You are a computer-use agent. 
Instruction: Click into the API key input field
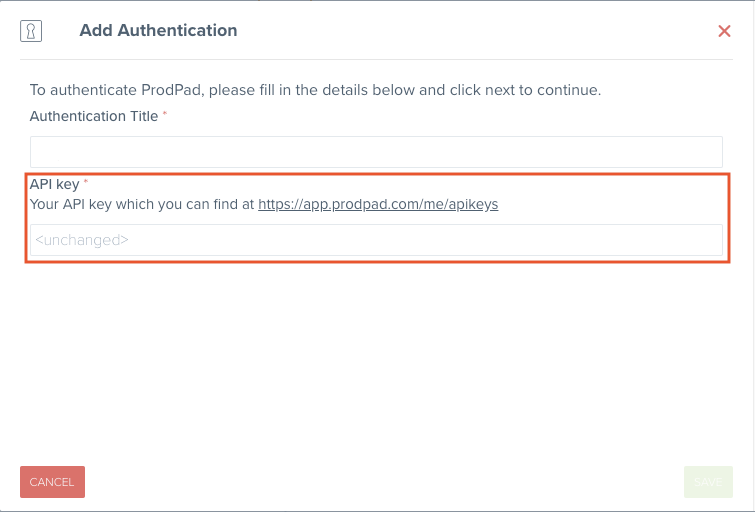click(x=376, y=240)
